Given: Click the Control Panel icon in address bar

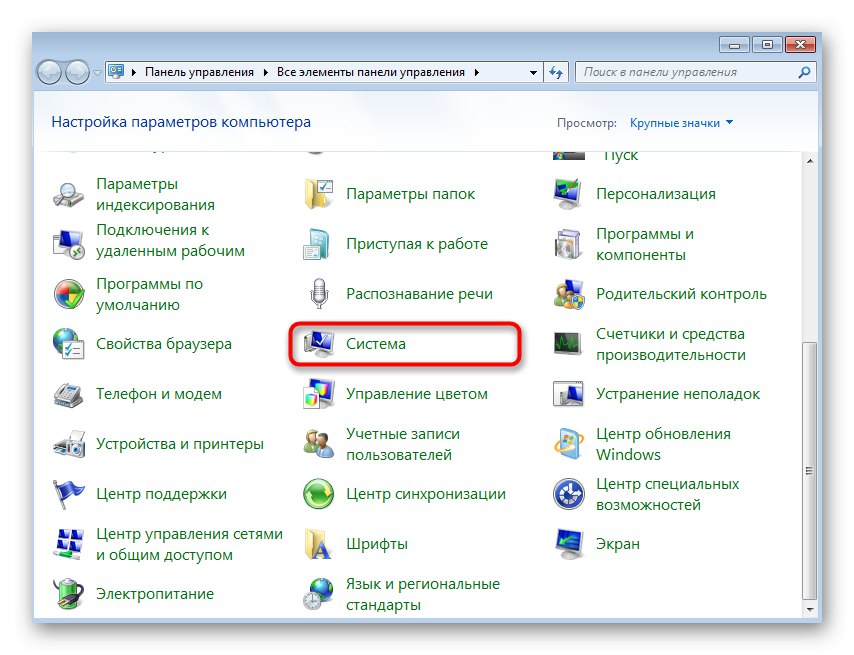Looking at the screenshot, I should coord(116,71).
